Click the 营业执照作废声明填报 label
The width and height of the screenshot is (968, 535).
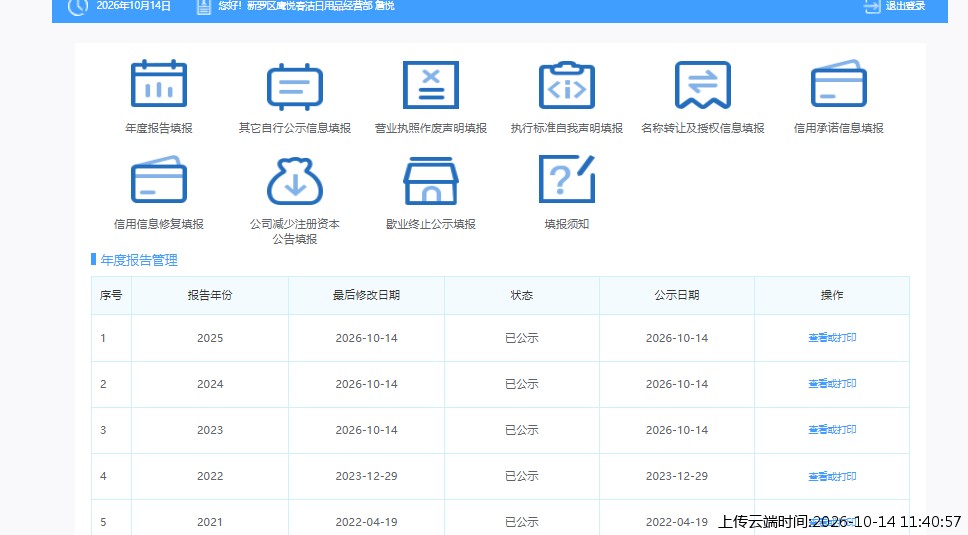(x=430, y=128)
